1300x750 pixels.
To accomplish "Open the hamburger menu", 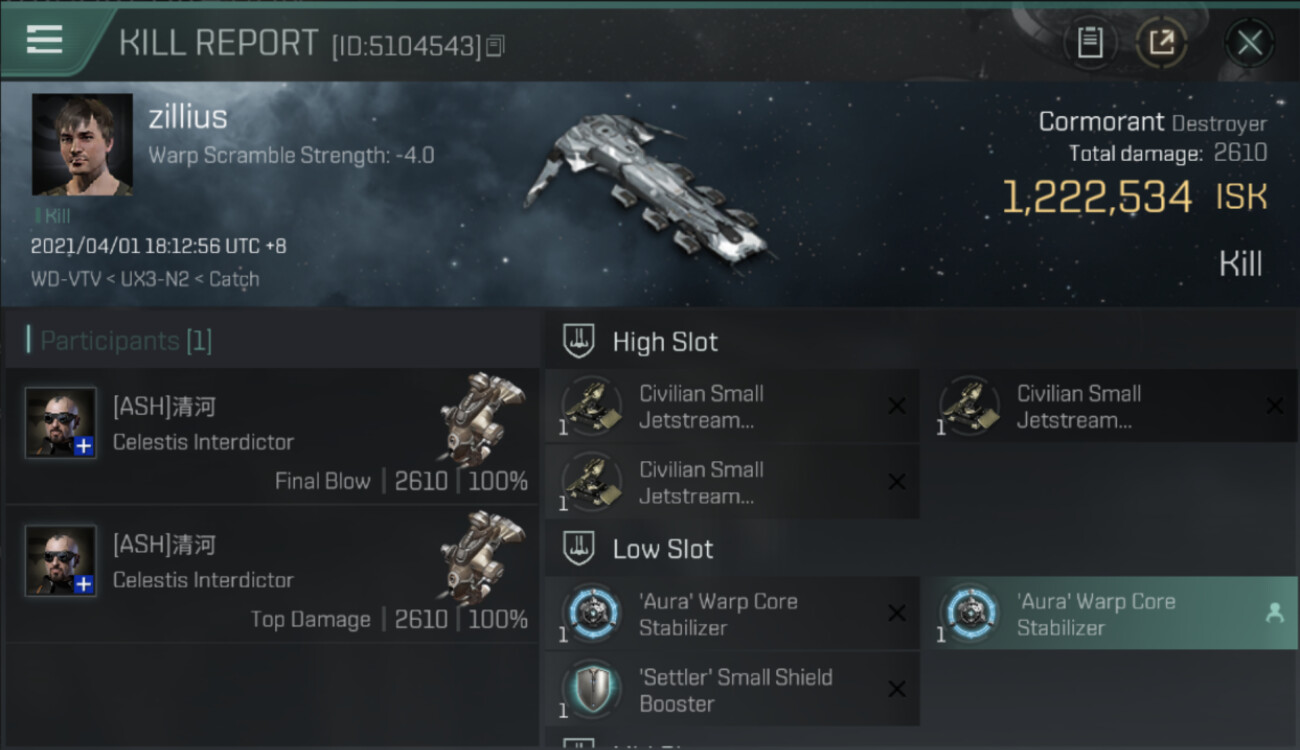I will point(44,40).
